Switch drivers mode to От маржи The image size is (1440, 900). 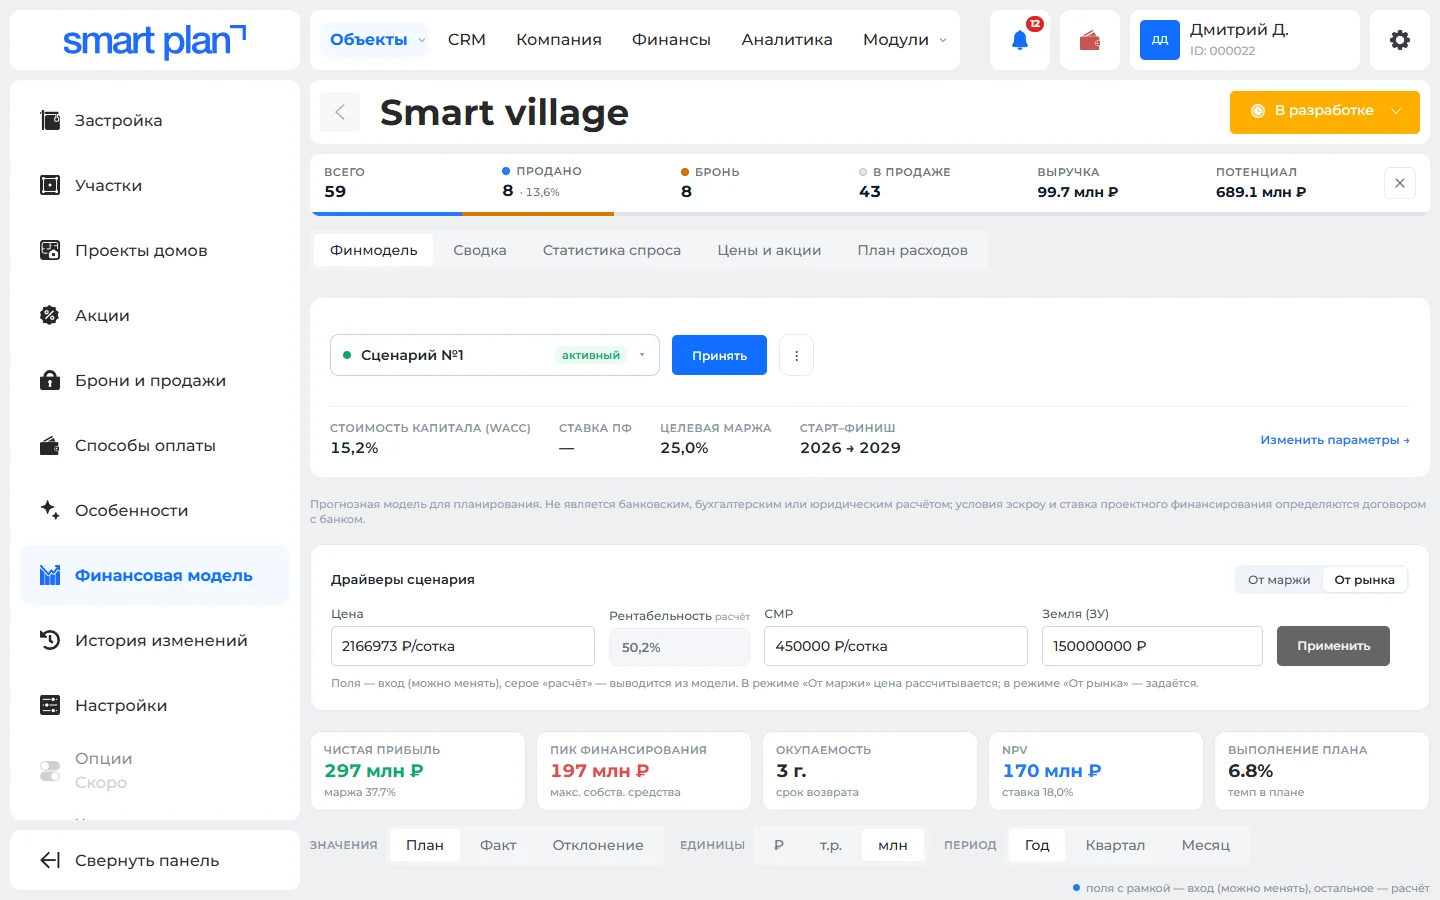click(x=1279, y=580)
